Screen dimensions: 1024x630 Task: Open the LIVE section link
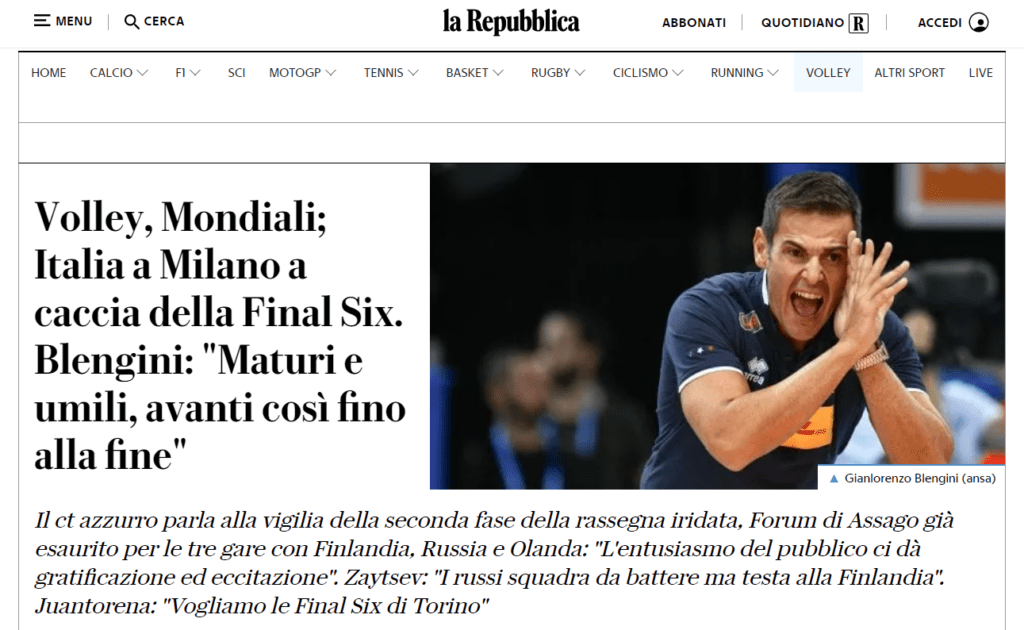(x=980, y=72)
